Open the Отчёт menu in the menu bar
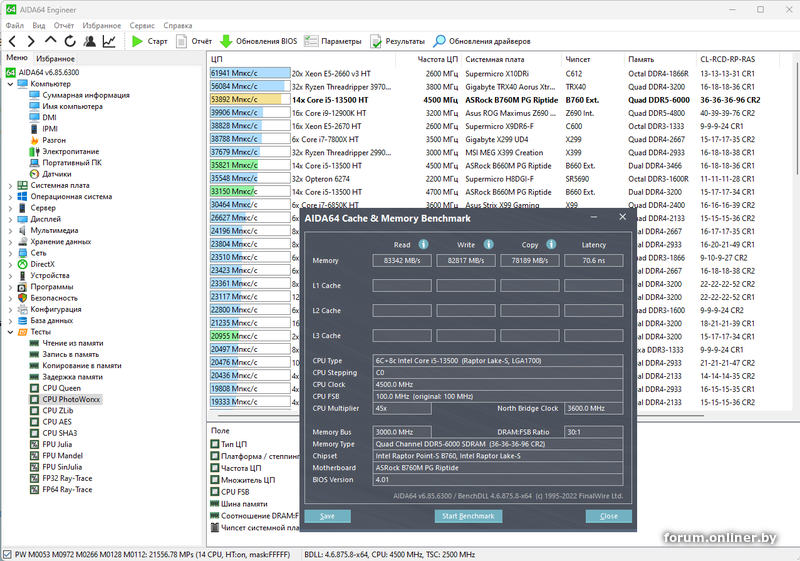 point(64,26)
